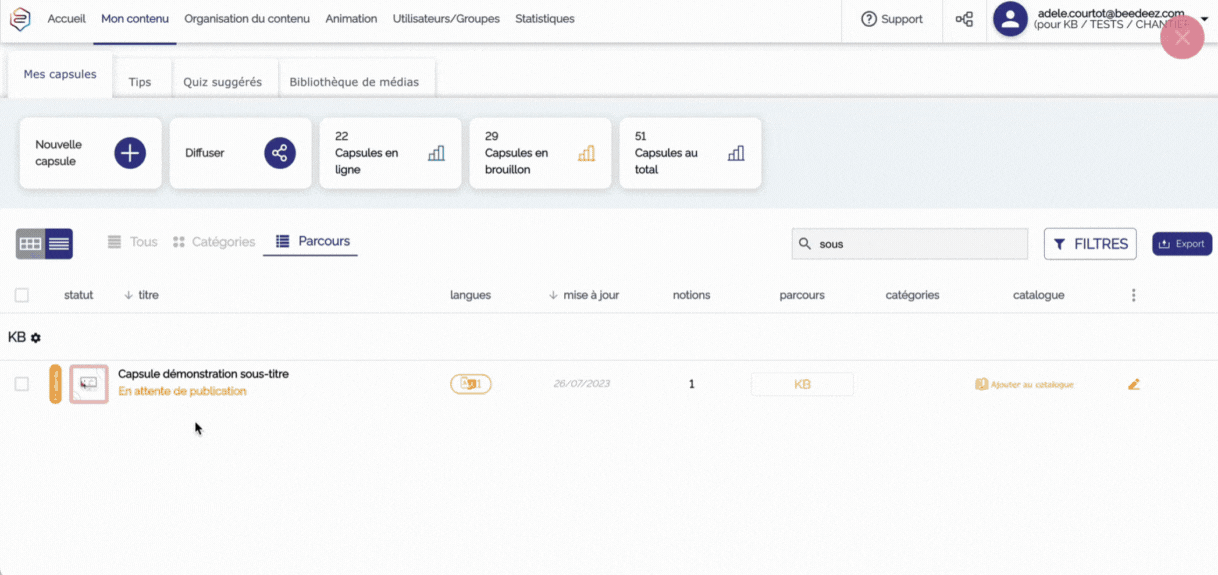Check the Capsule démonstration sous-titre row checkbox
Screen dimensions: 1218x575
[x=22, y=384]
